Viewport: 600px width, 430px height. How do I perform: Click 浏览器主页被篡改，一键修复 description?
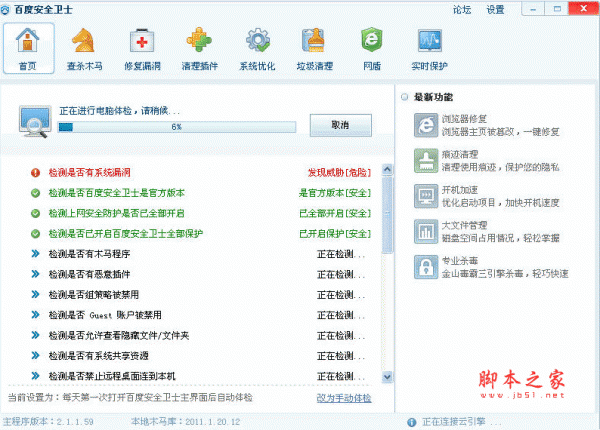coord(501,132)
